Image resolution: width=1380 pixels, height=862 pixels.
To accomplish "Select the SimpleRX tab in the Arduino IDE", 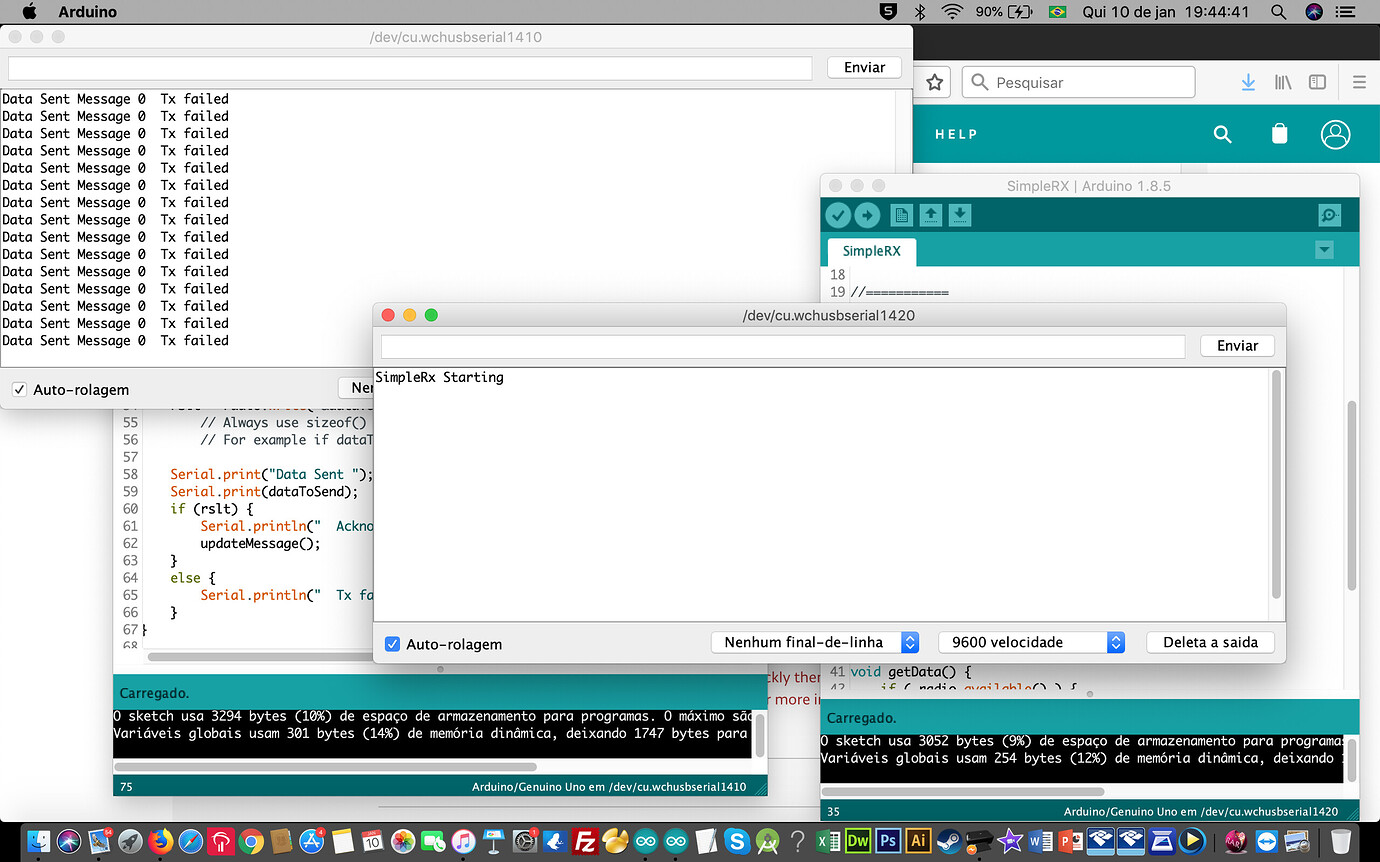I will (870, 252).
